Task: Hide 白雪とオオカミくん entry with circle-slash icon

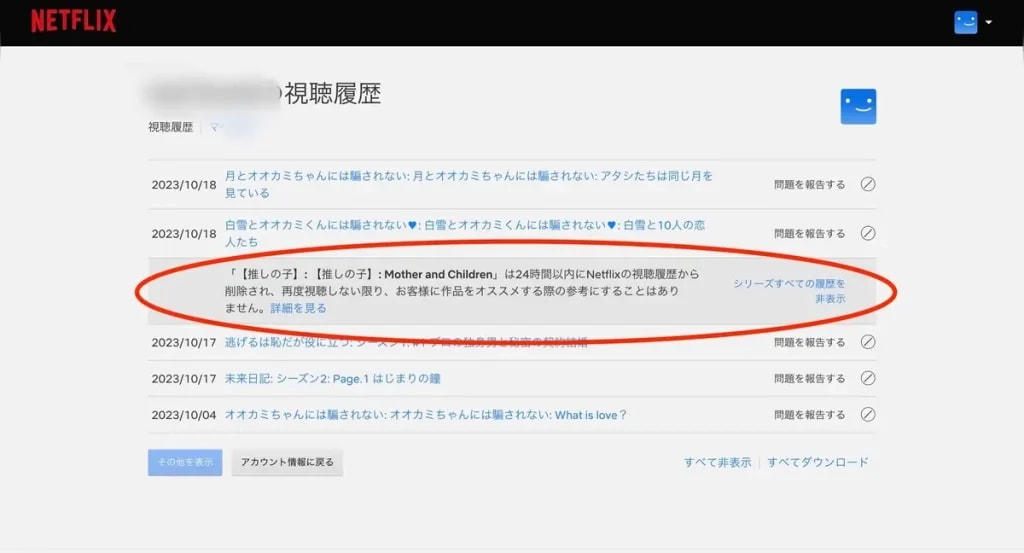Action: coord(868,233)
